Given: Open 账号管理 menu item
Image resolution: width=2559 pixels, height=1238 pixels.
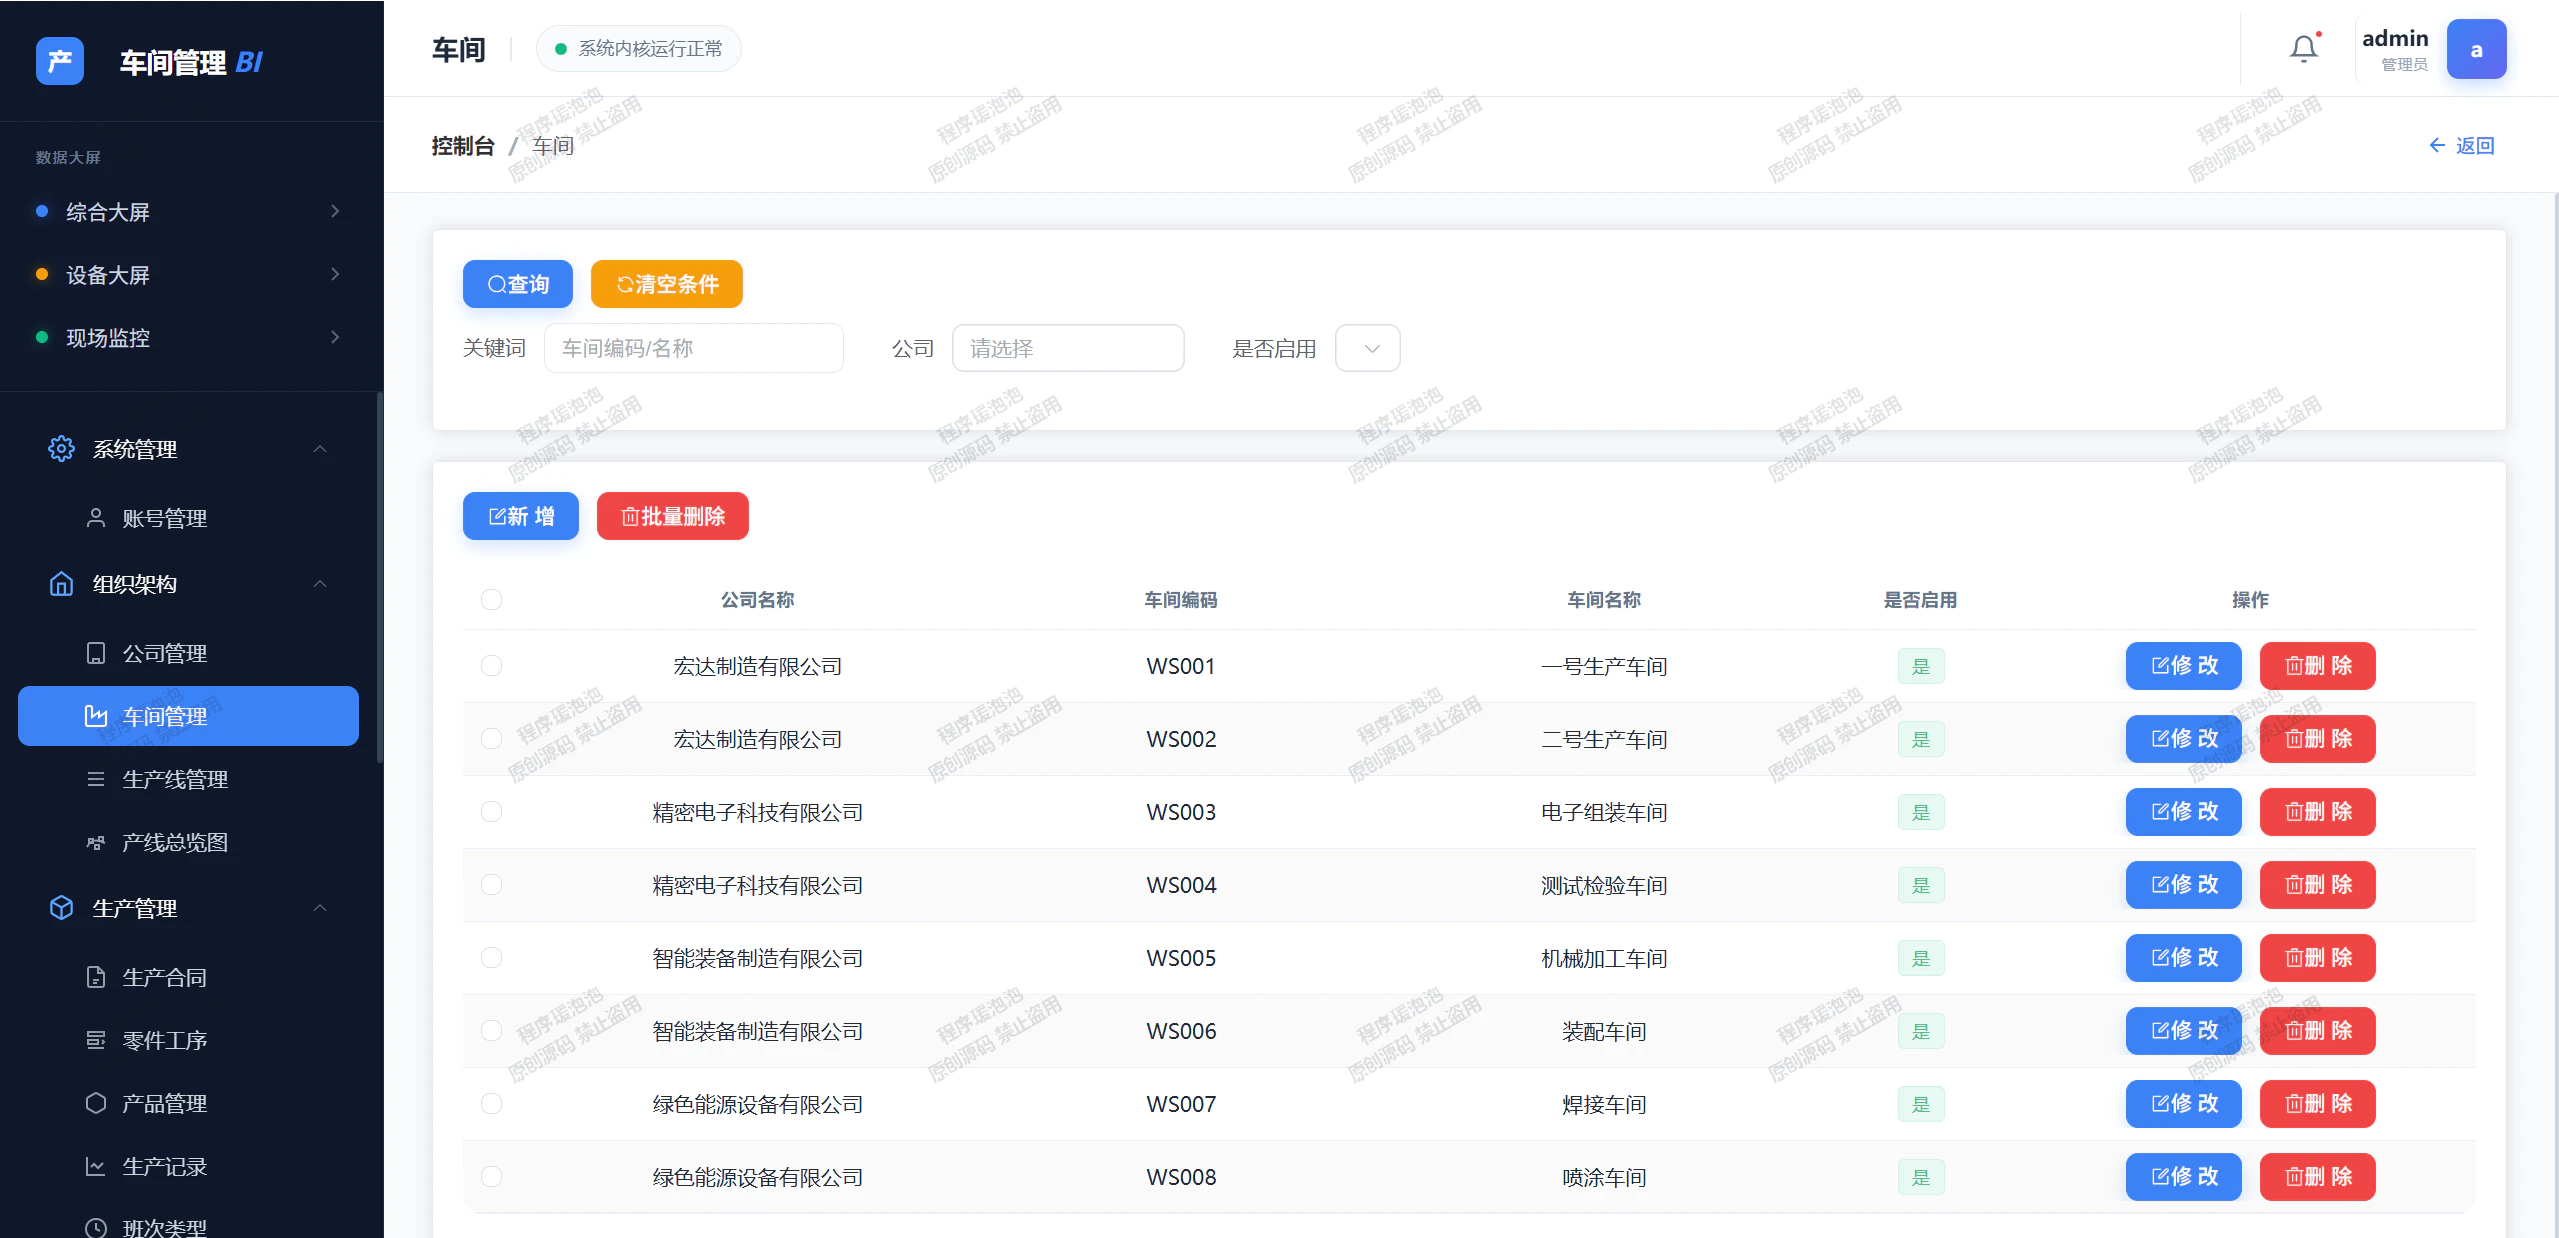Looking at the screenshot, I should 188,518.
